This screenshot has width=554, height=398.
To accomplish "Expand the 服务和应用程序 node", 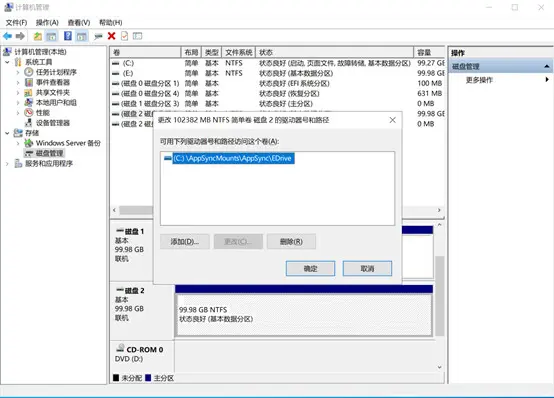I will (x=7, y=164).
